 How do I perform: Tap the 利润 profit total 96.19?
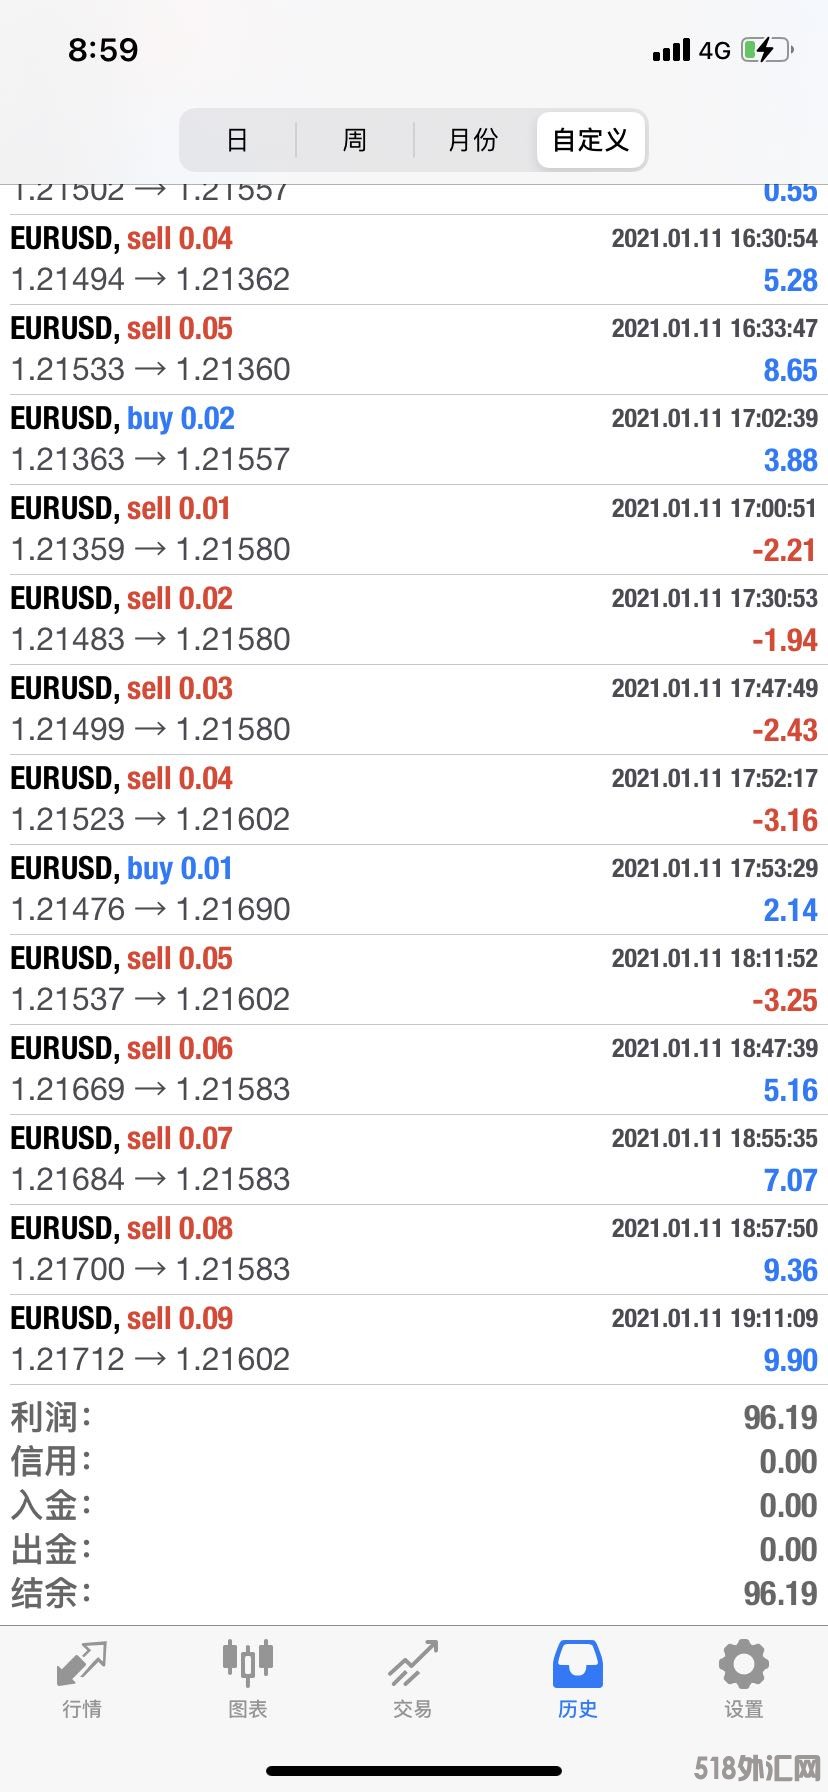[x=780, y=1418]
